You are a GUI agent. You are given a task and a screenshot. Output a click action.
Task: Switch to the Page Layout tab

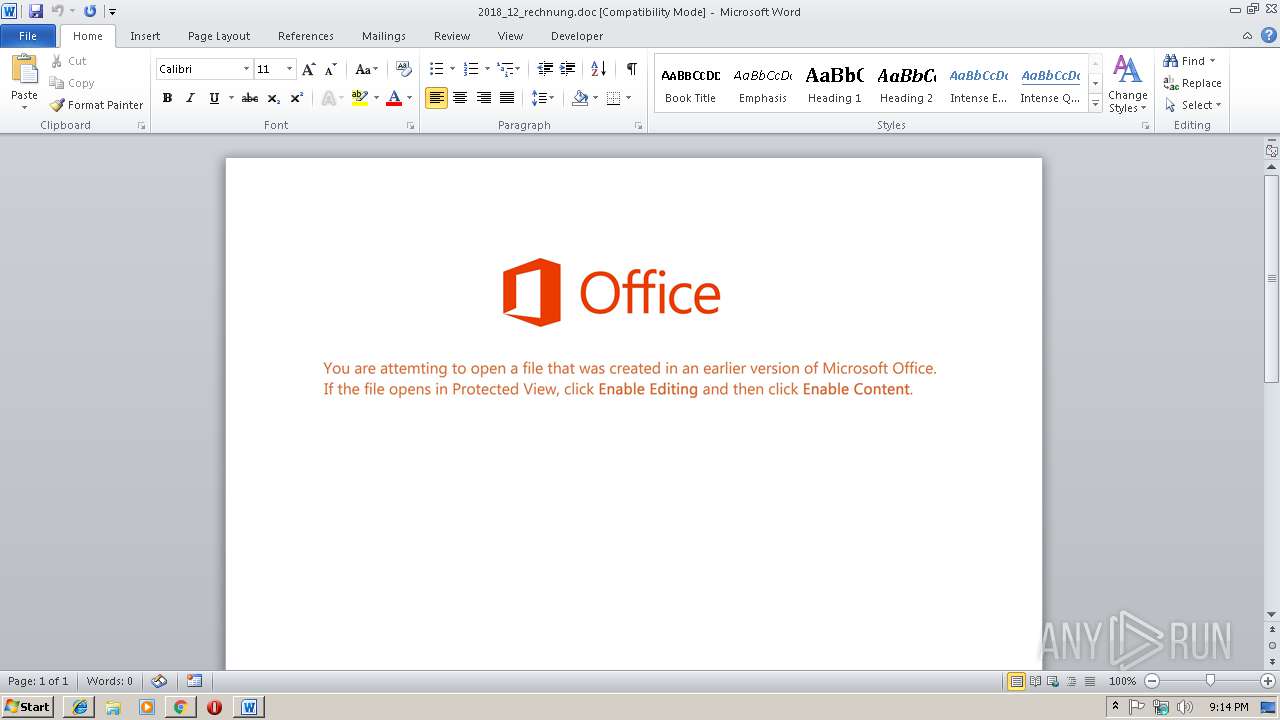[x=219, y=36]
